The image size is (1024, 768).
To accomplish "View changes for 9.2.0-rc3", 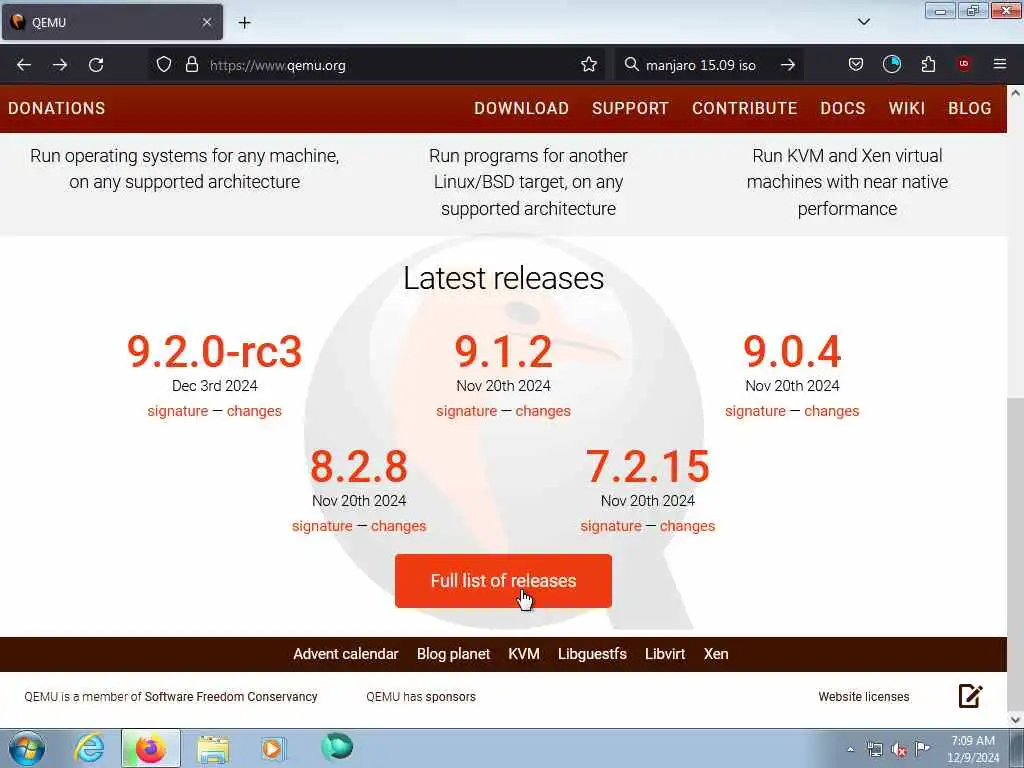I will (x=254, y=411).
